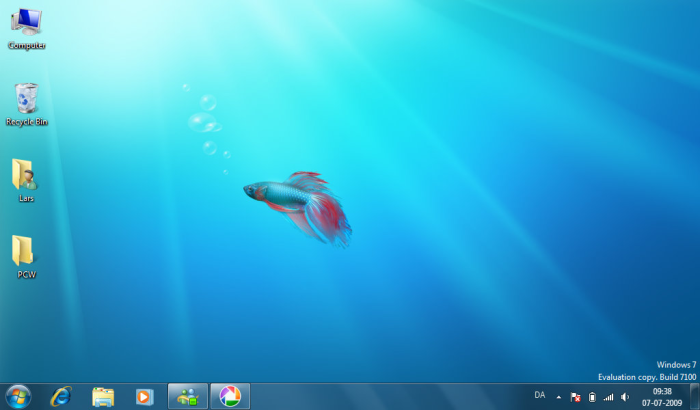Click the Computer icon label text

pyautogui.click(x=26, y=45)
